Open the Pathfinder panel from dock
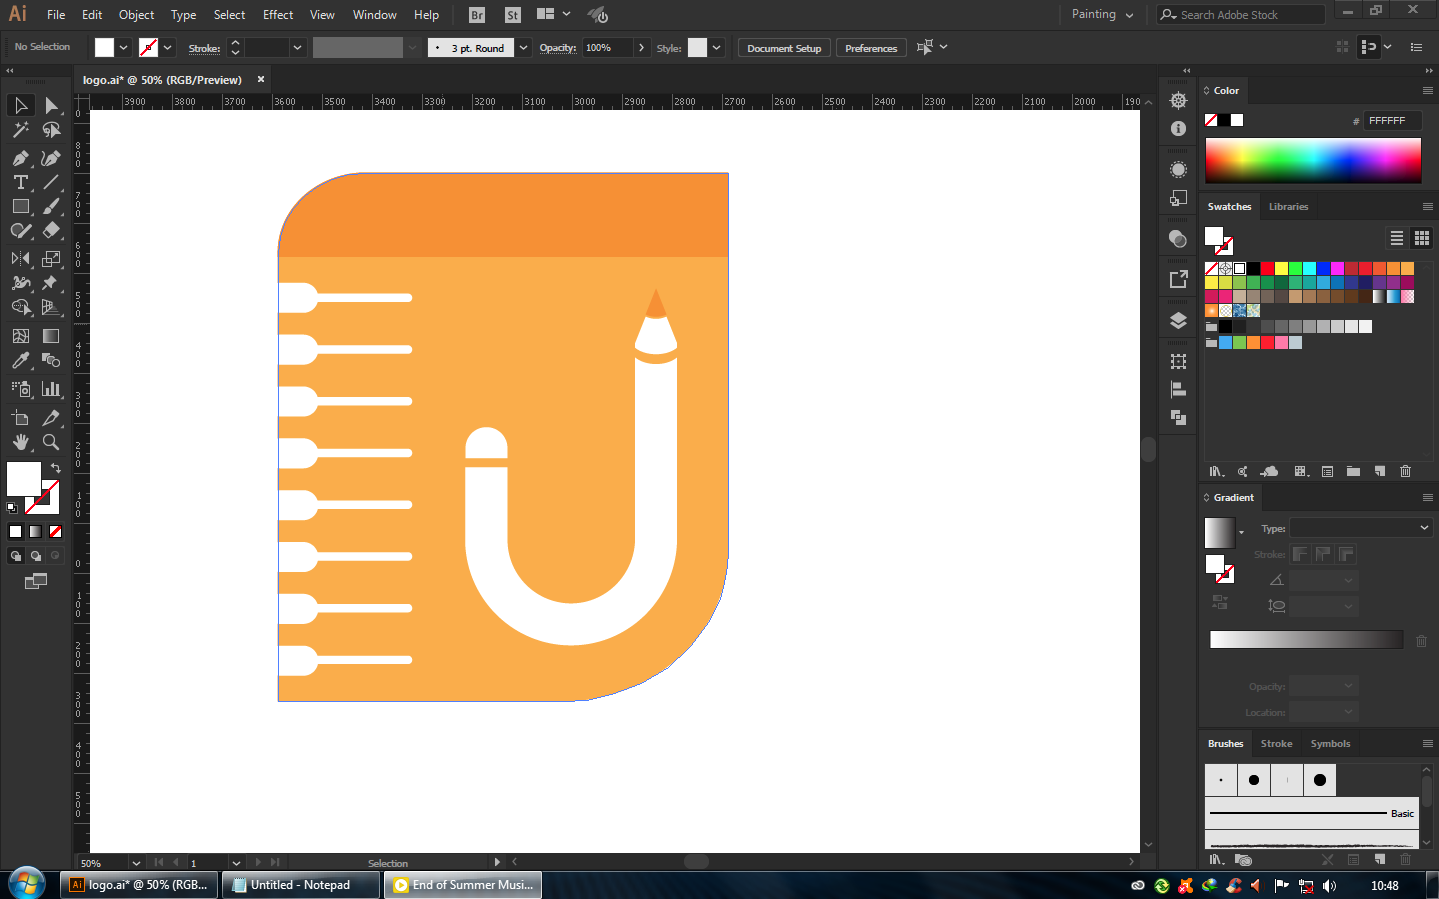The width and height of the screenshot is (1439, 899). click(1178, 417)
